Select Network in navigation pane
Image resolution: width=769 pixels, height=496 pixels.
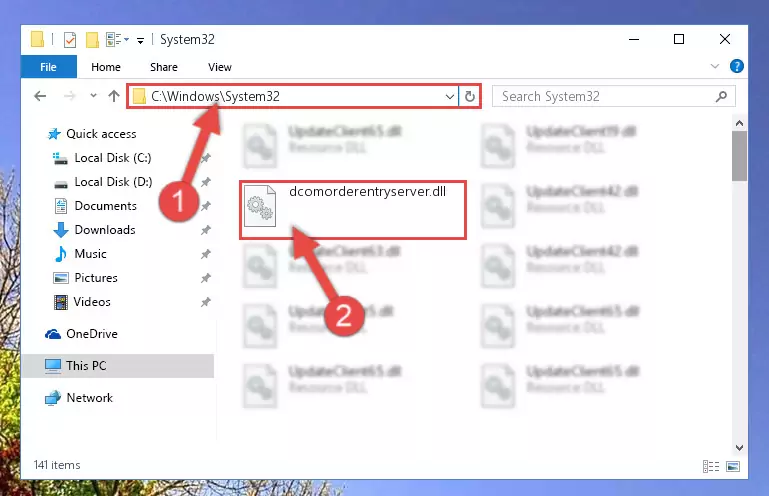pos(89,398)
